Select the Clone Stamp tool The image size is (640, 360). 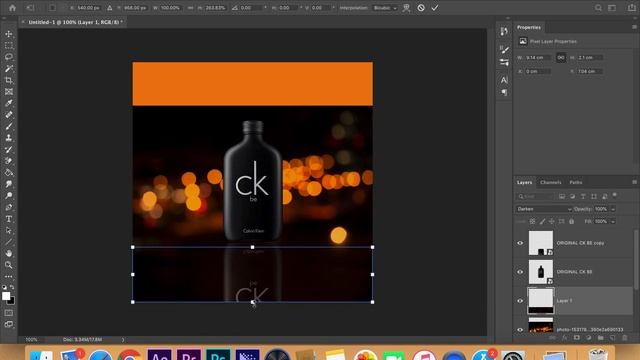tap(9, 138)
